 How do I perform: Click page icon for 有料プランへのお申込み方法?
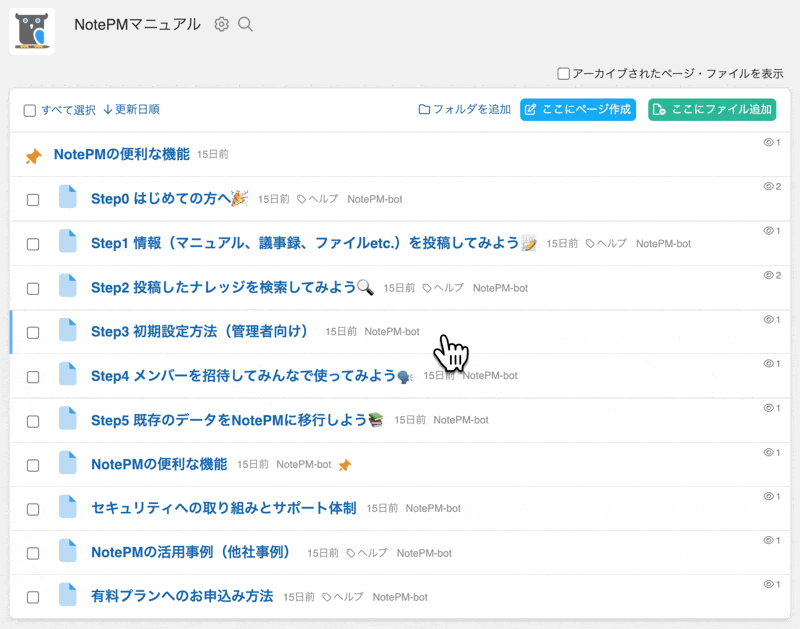coord(67,594)
